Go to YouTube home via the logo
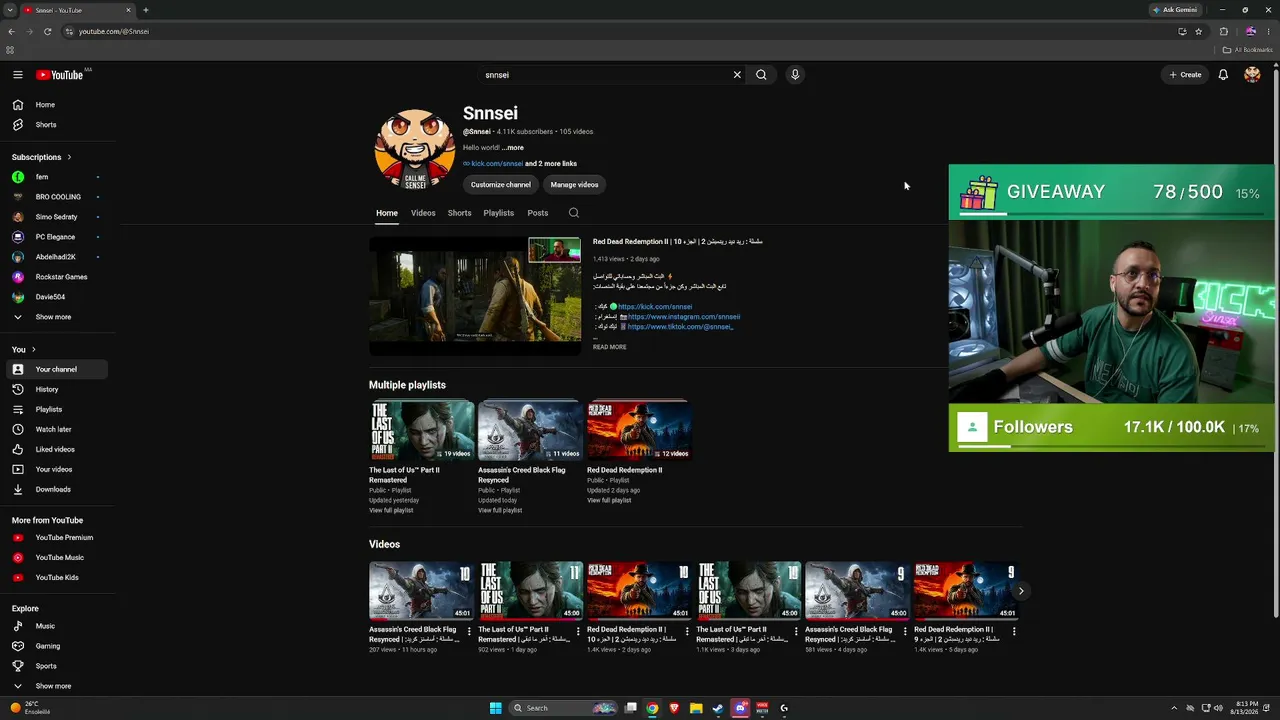Screen dimensions: 1280x720 60,75
